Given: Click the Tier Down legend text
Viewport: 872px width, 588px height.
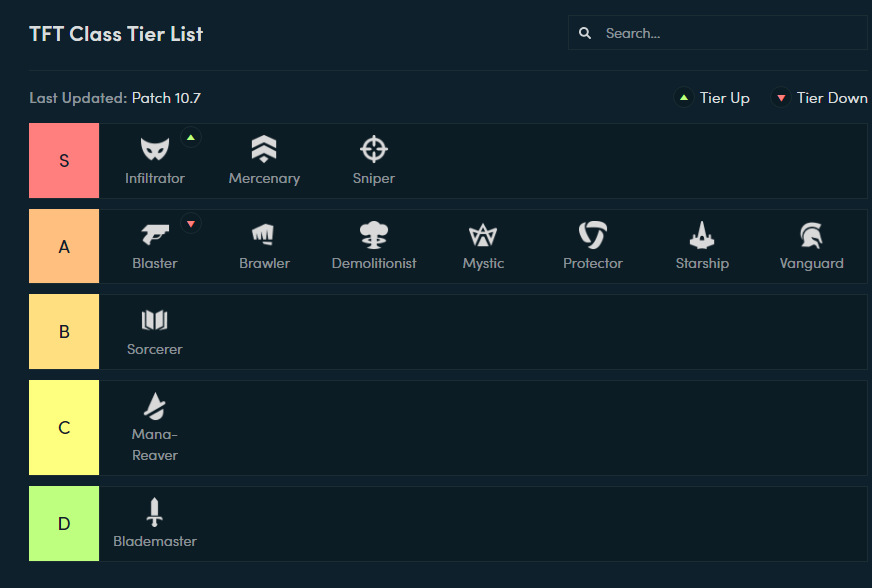Looking at the screenshot, I should (x=832, y=98).
